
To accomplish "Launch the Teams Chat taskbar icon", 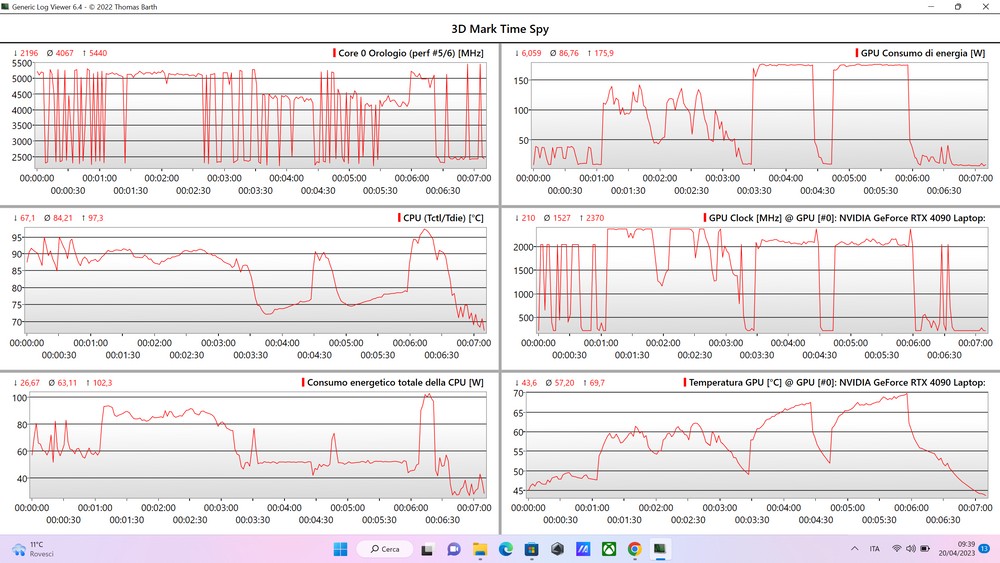I will tap(454, 549).
